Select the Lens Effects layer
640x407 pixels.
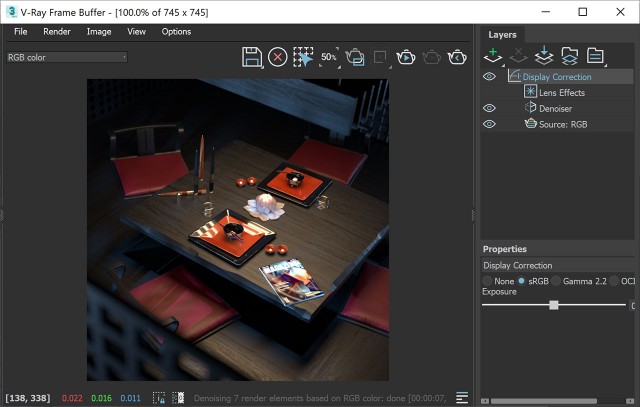(561, 92)
